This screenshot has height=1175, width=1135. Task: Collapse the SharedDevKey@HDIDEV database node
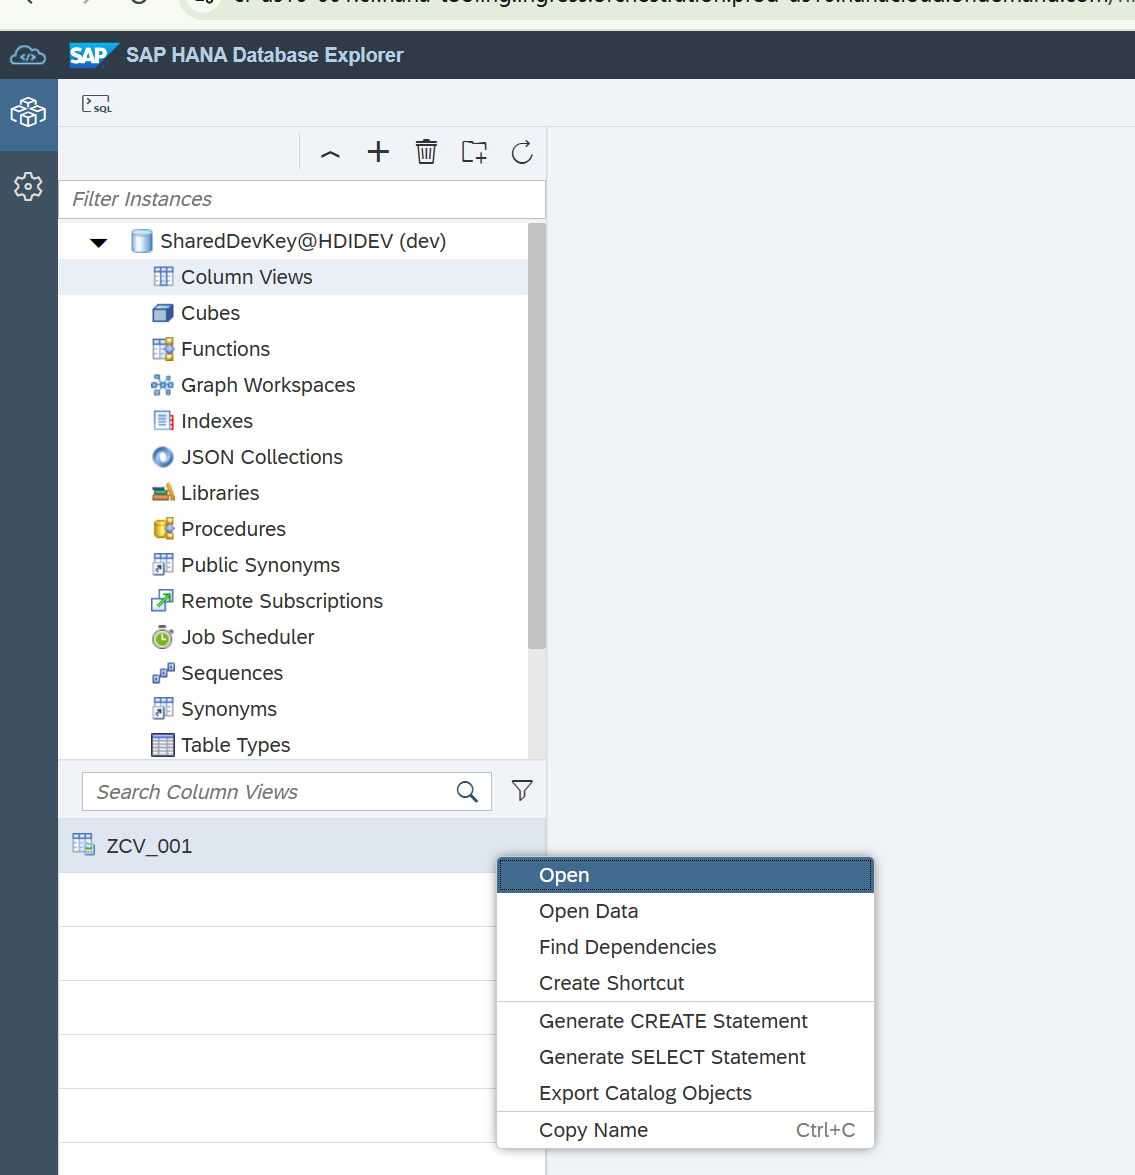tap(98, 242)
